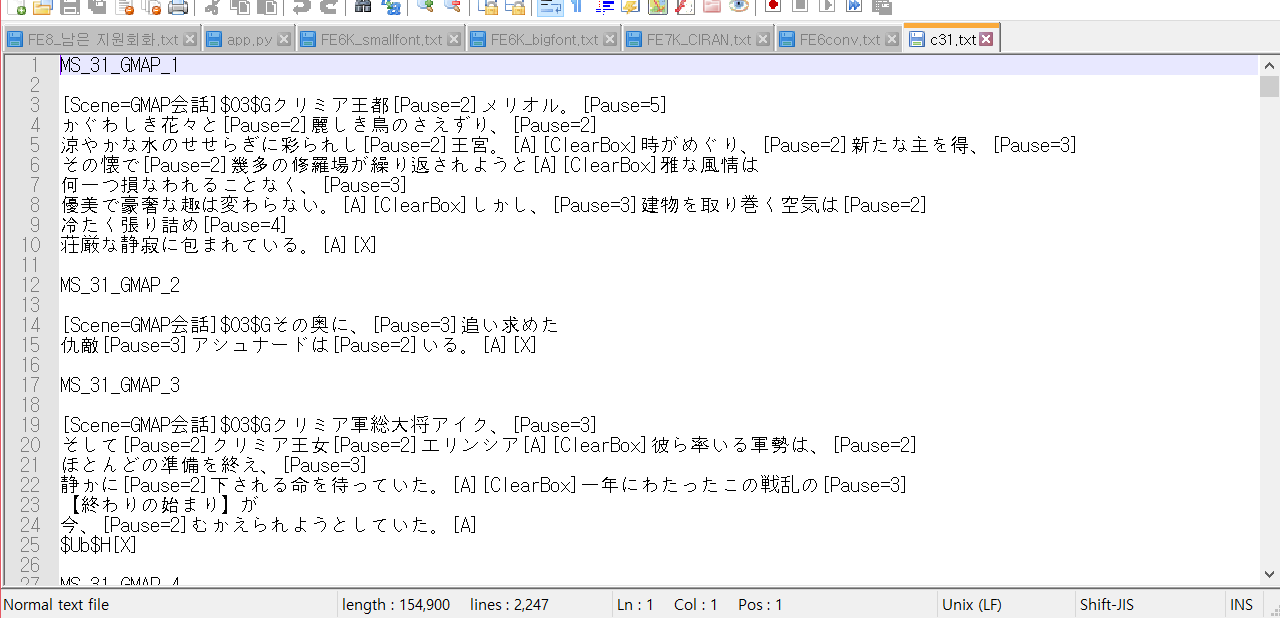Open the Replace dialog icon
This screenshot has height=618, width=1280.
[390, 7]
